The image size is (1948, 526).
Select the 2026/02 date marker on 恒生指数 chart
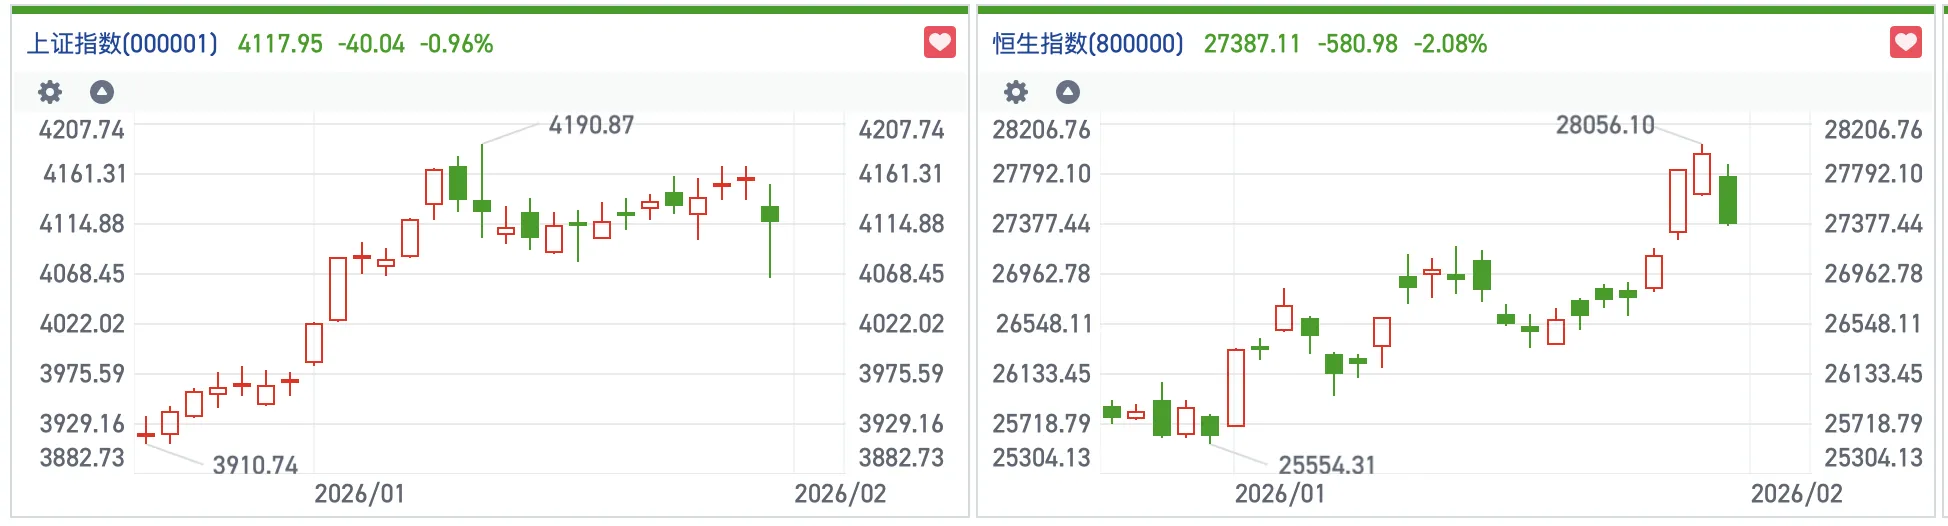point(1796,494)
